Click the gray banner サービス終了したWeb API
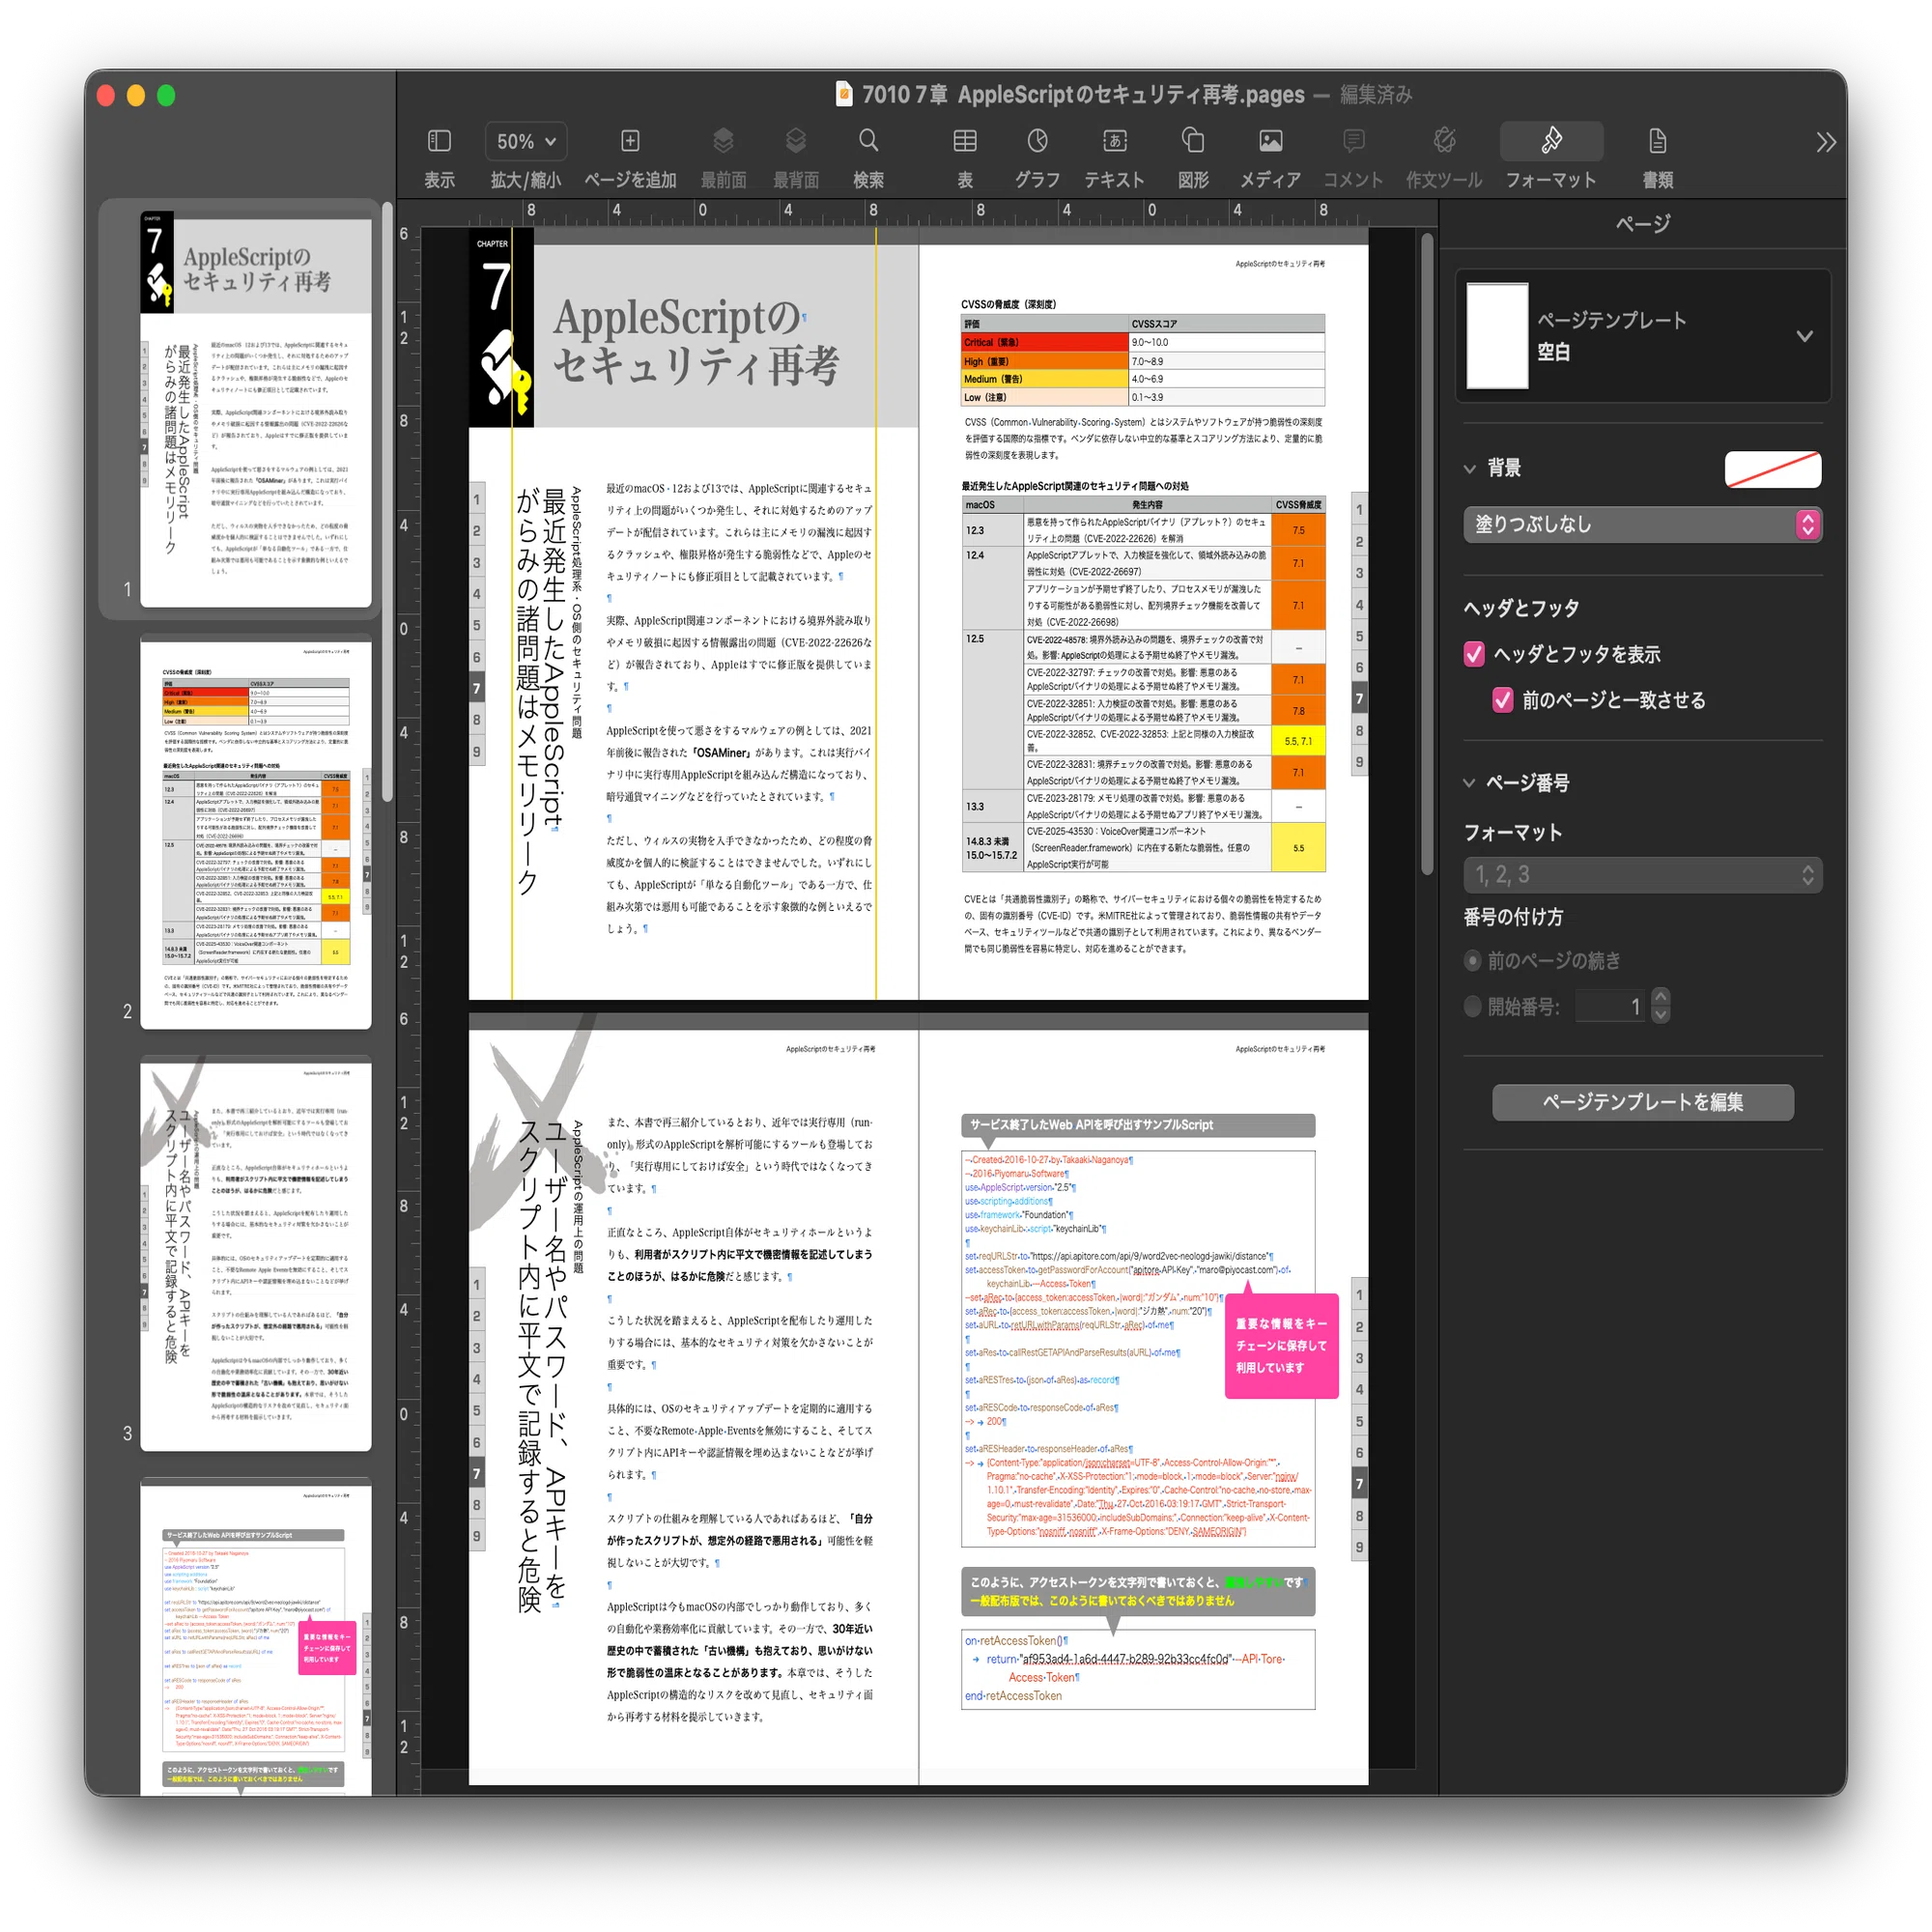 point(1137,1125)
